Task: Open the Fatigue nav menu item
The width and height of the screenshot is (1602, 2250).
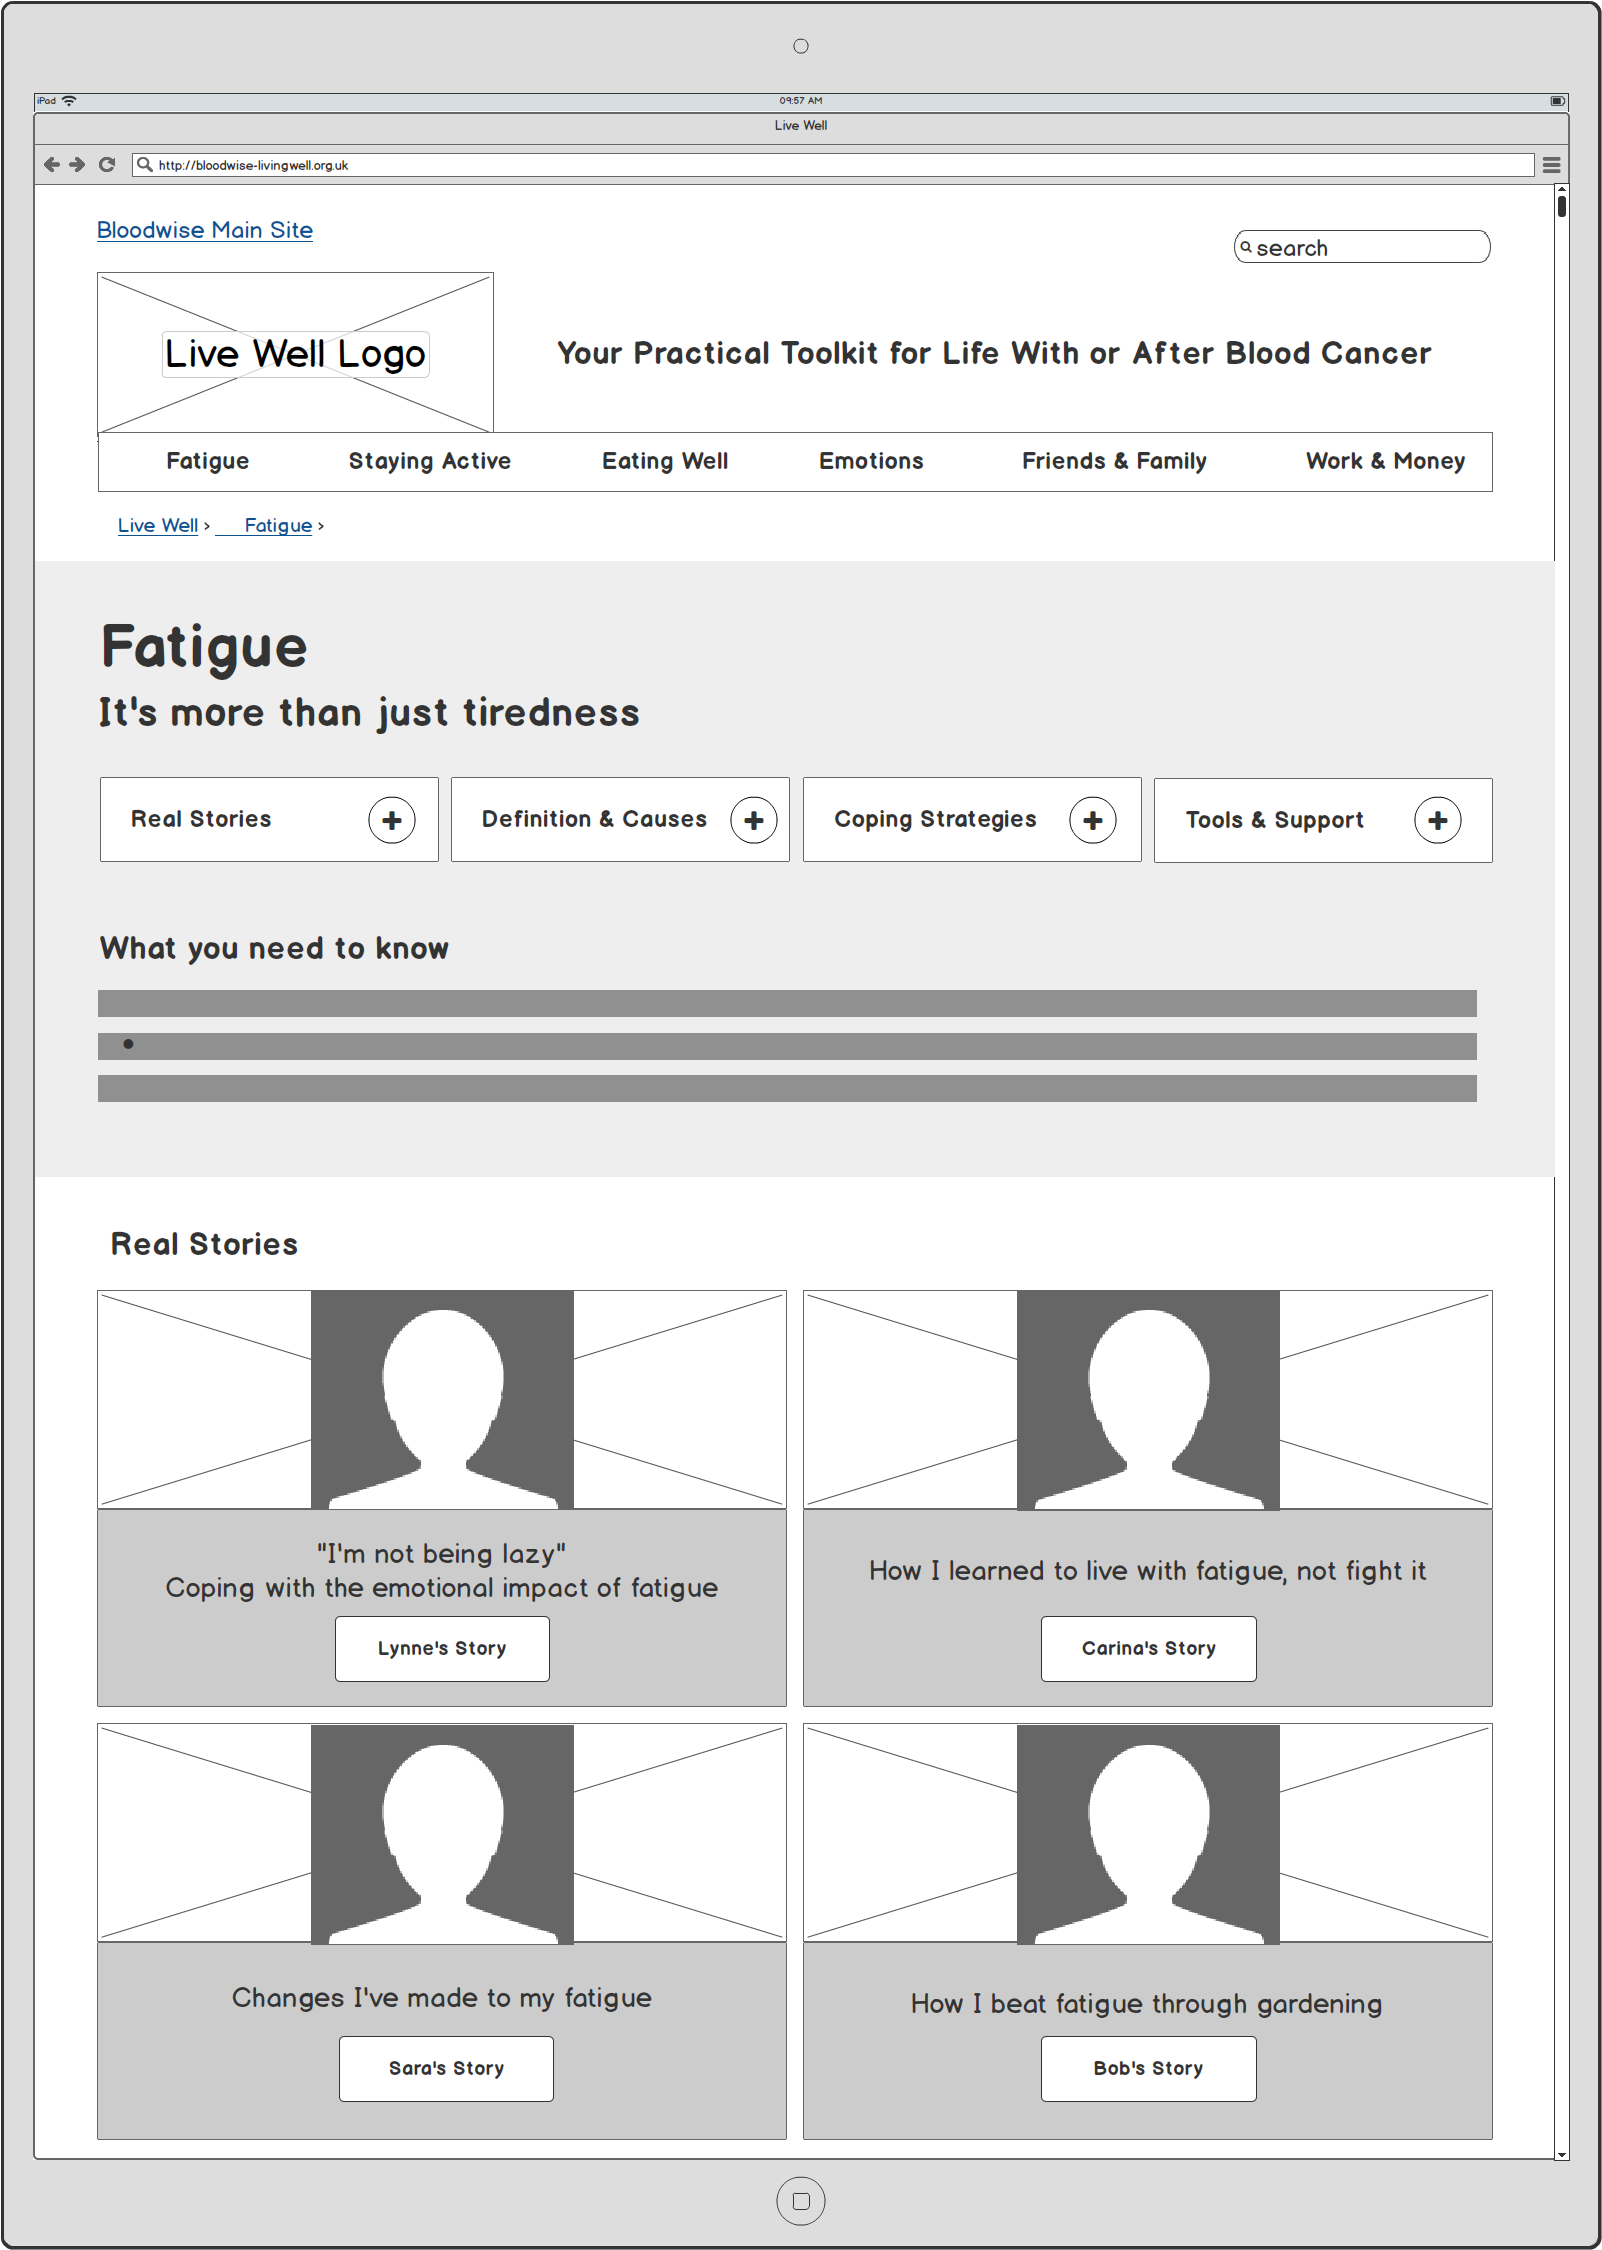Action: pyautogui.click(x=208, y=461)
